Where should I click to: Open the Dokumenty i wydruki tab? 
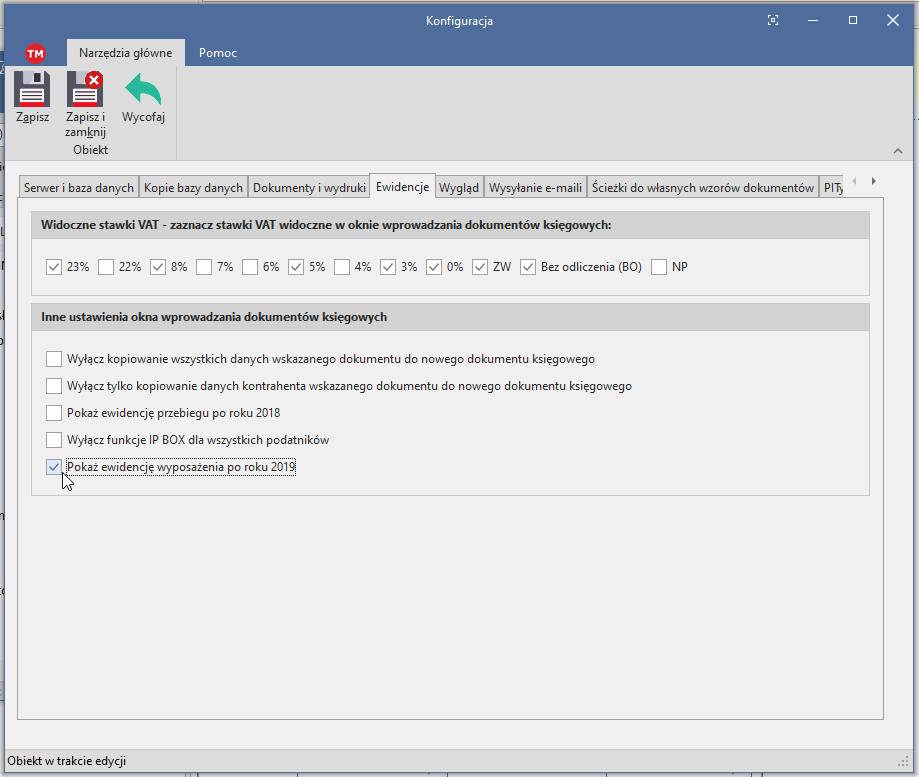point(309,187)
